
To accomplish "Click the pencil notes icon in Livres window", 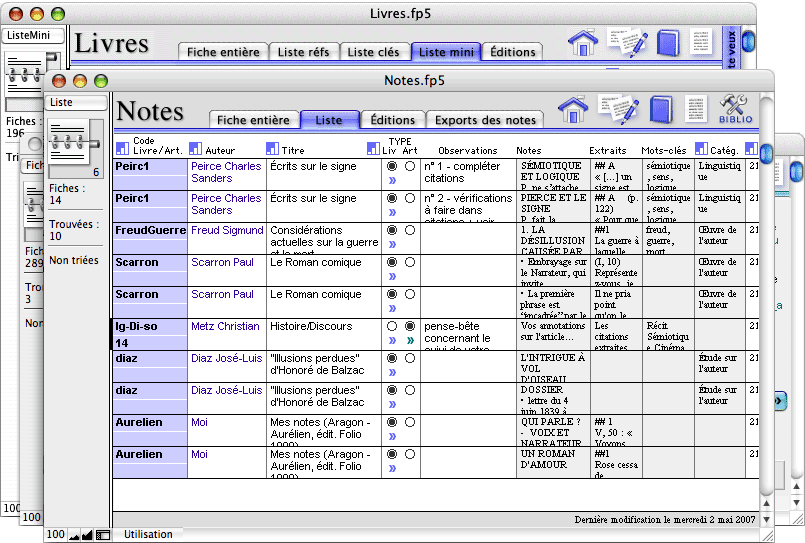I will [627, 43].
